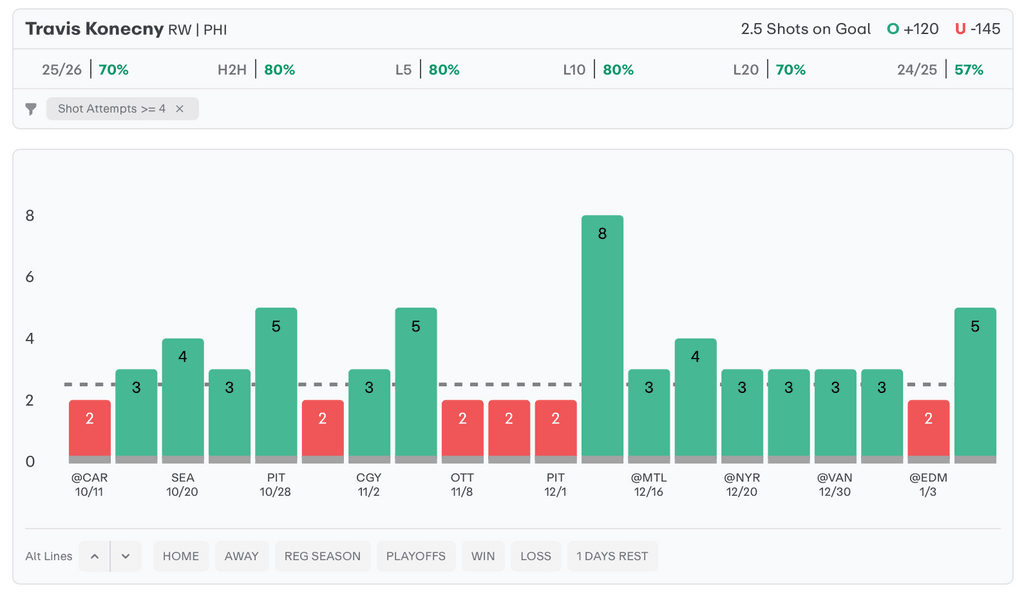Toggle the HOME games filter
The image size is (1024, 600).
click(x=181, y=556)
